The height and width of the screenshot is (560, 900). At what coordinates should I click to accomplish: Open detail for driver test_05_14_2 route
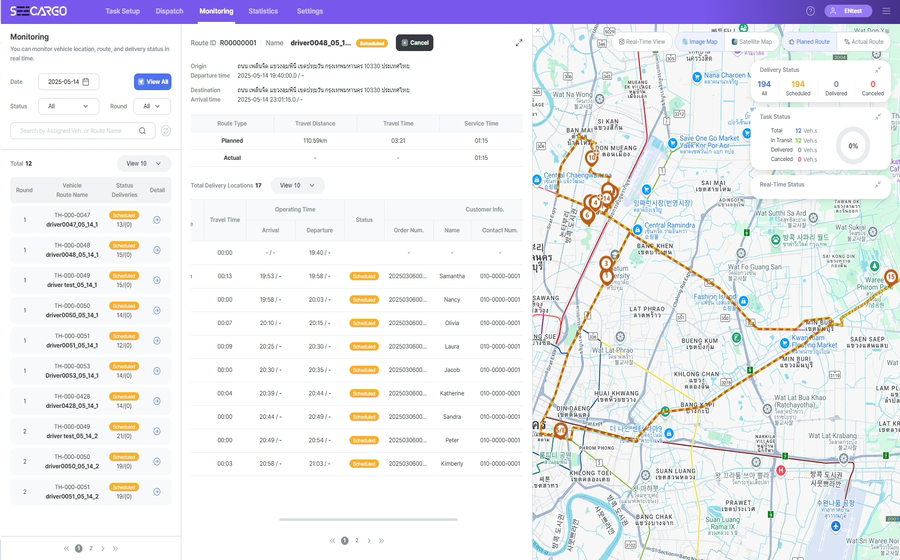[157, 431]
